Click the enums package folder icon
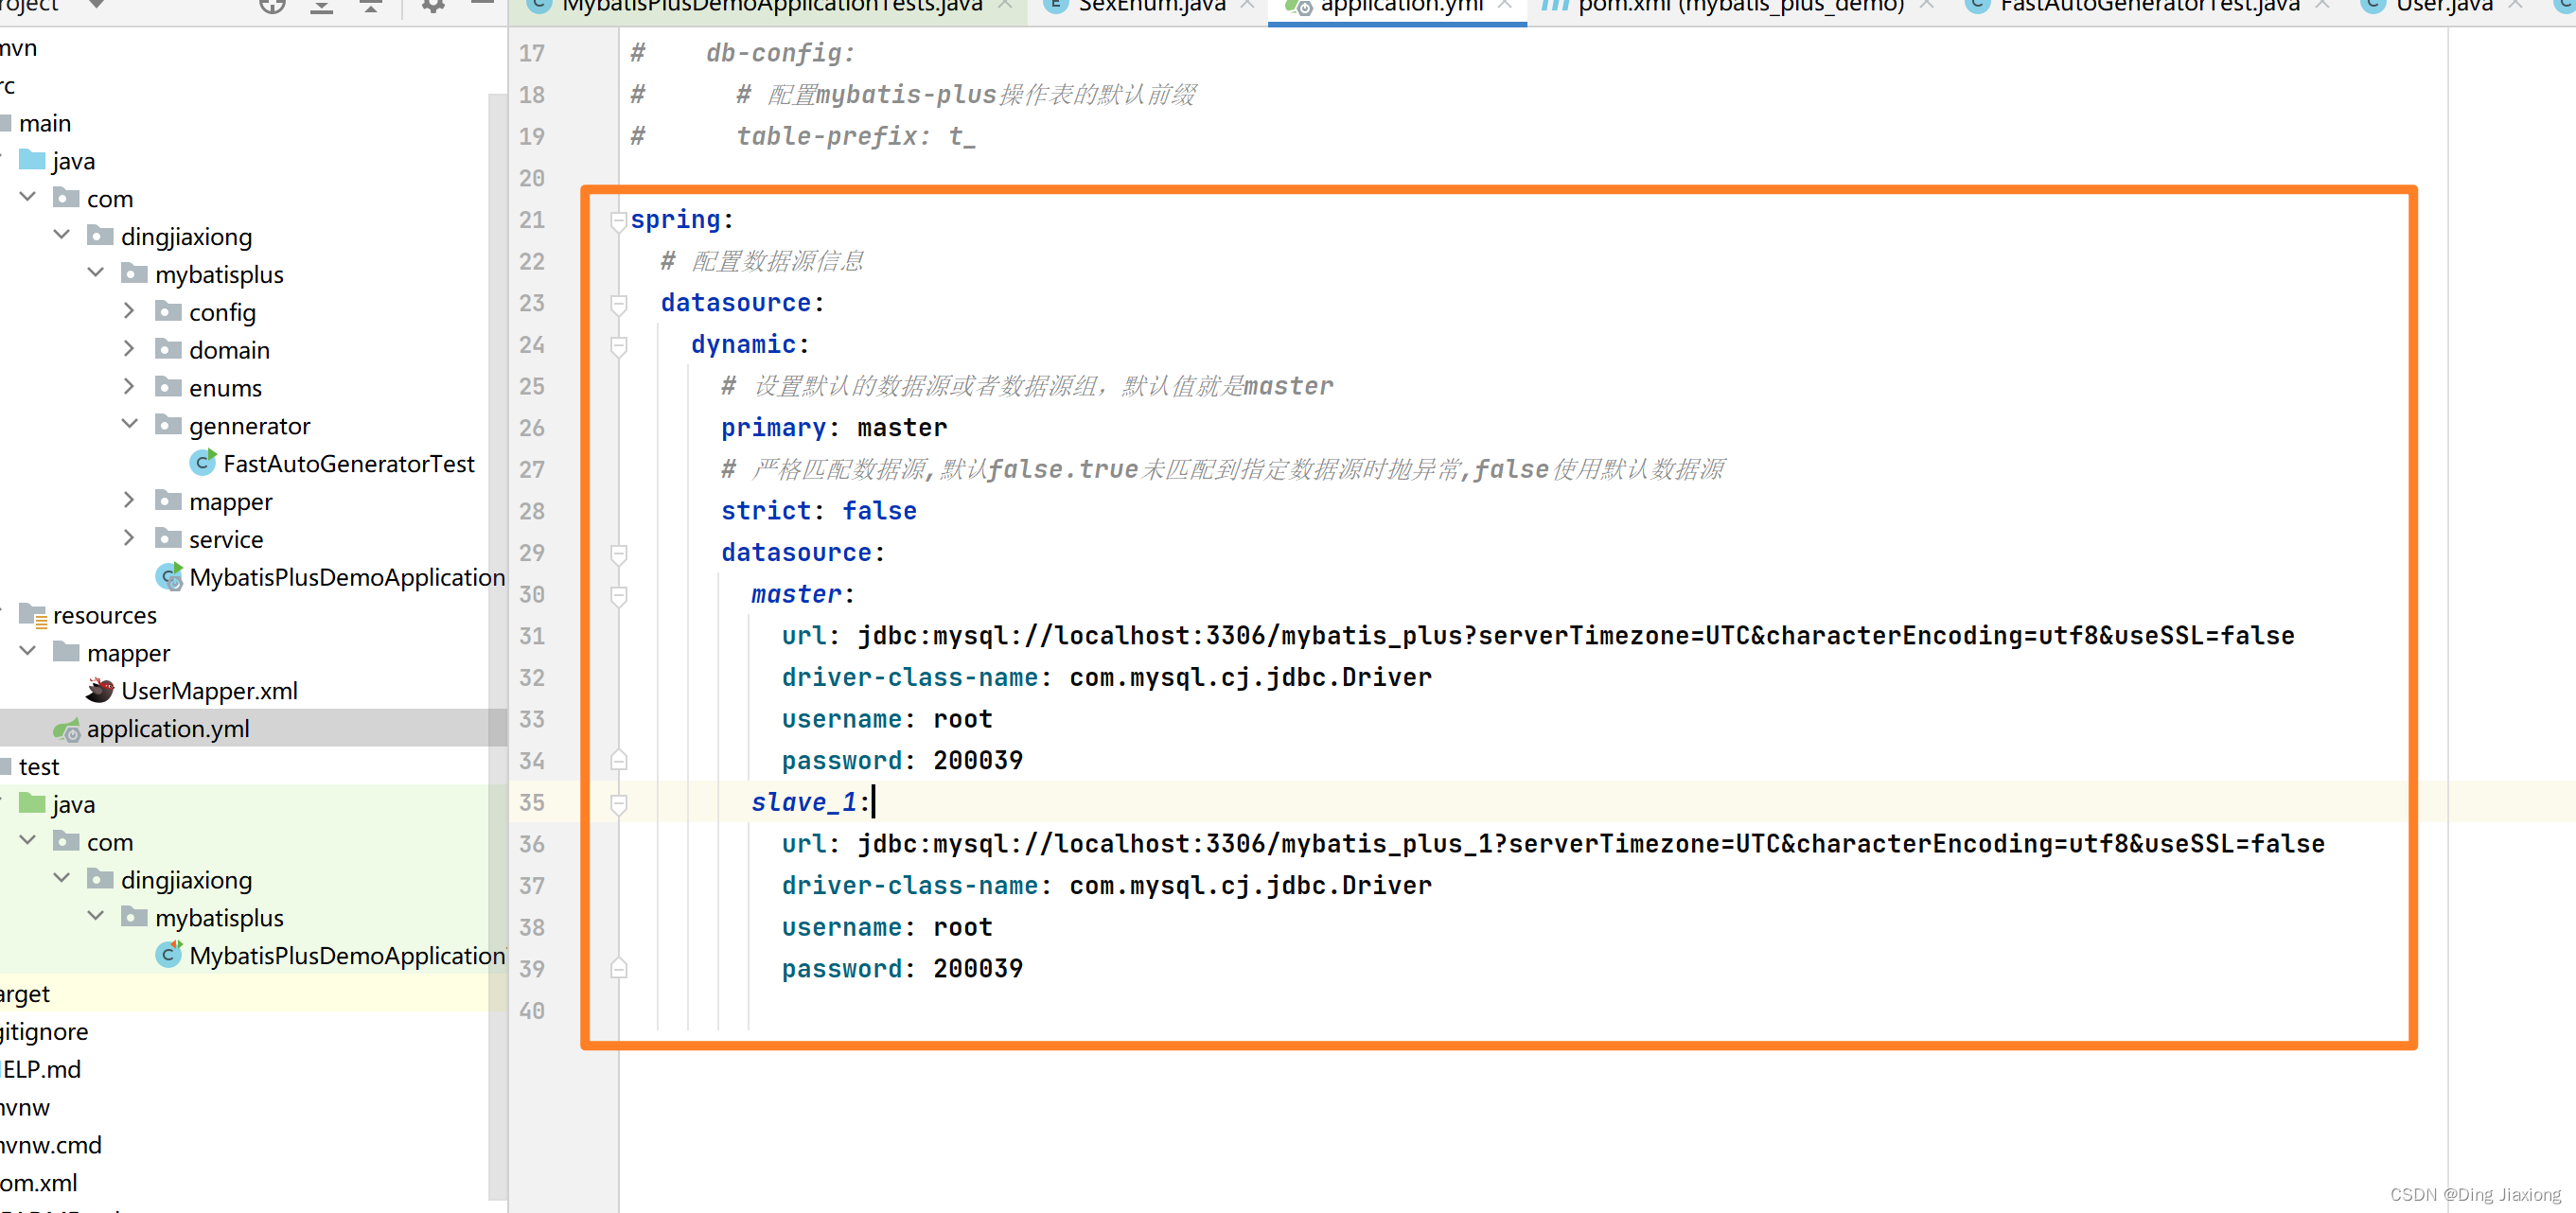This screenshot has width=2576, height=1213. click(x=168, y=387)
